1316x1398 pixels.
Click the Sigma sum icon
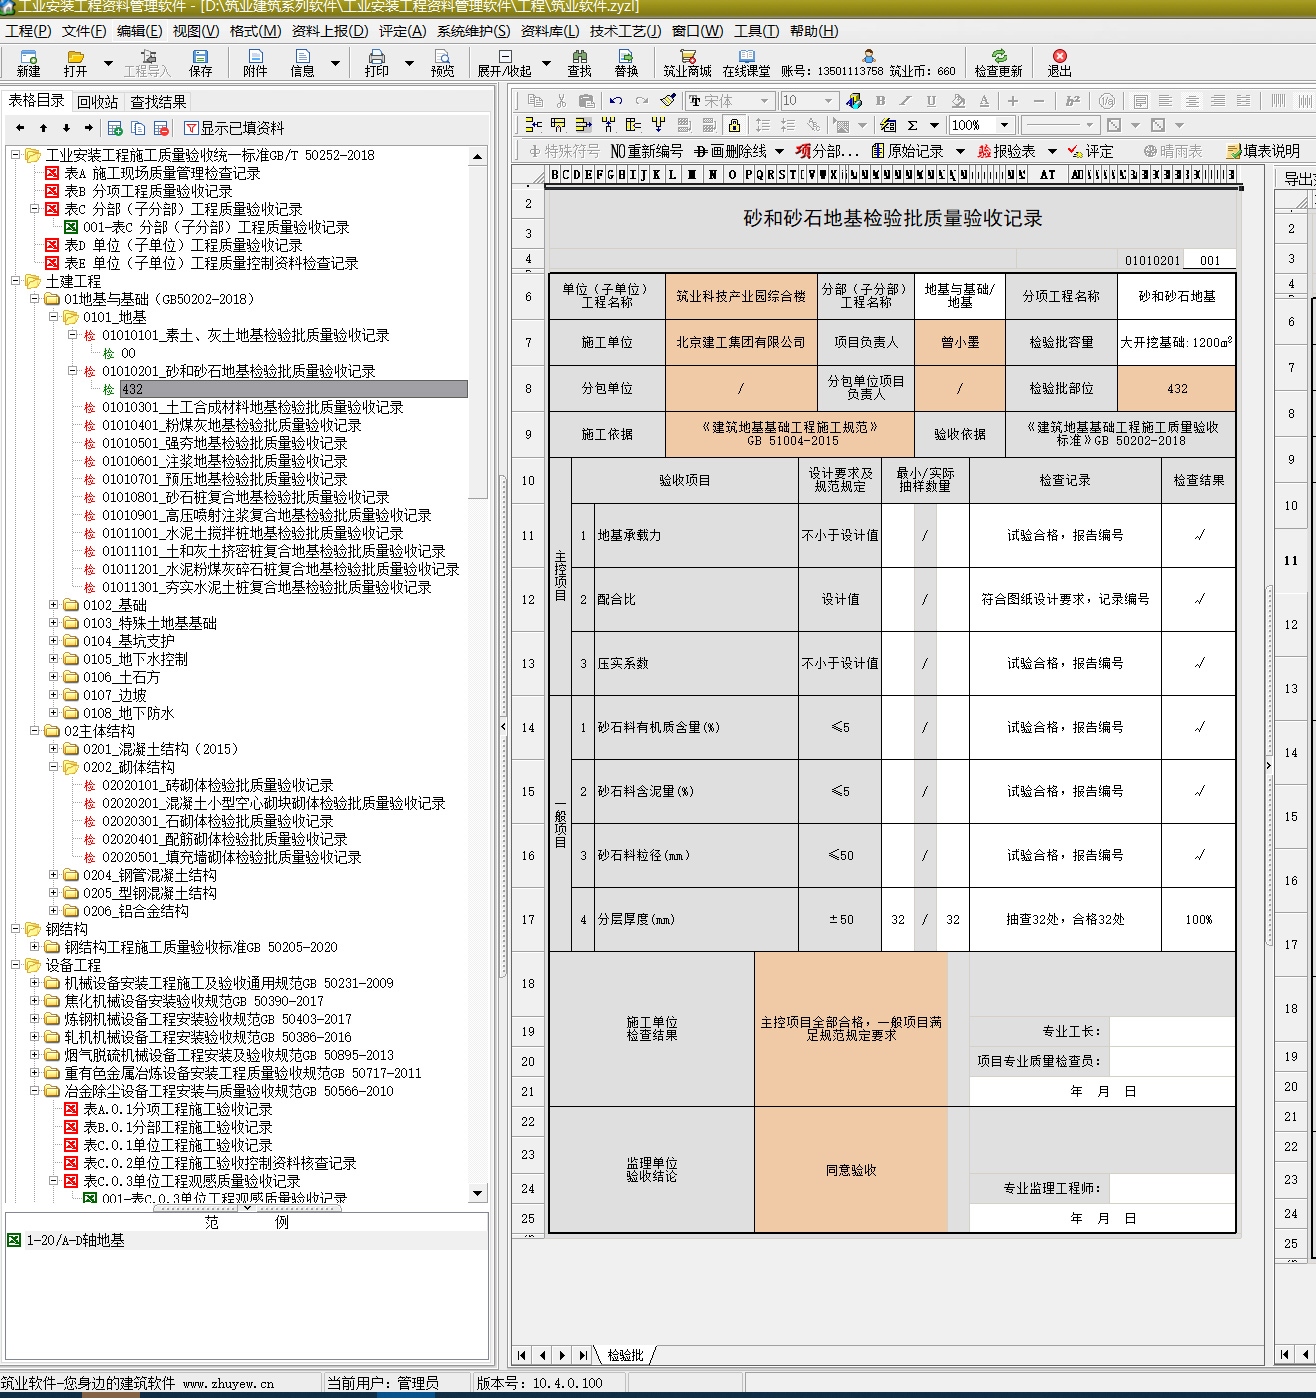(x=912, y=125)
